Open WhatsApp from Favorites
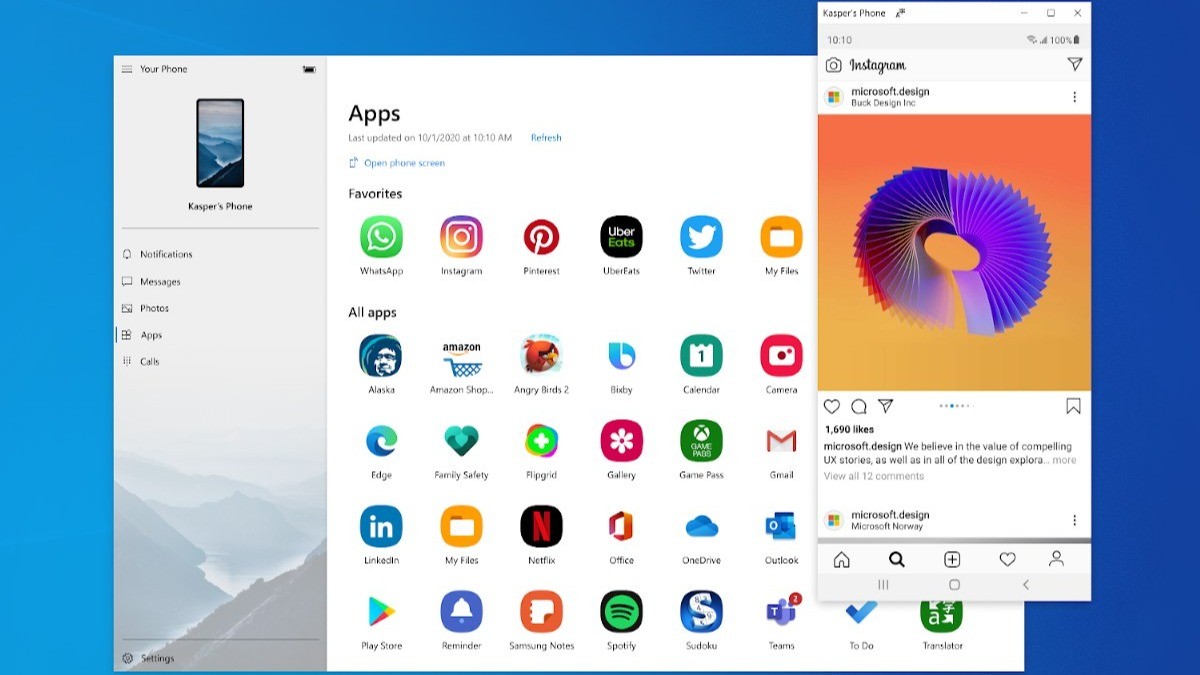The width and height of the screenshot is (1200, 675). click(x=381, y=237)
